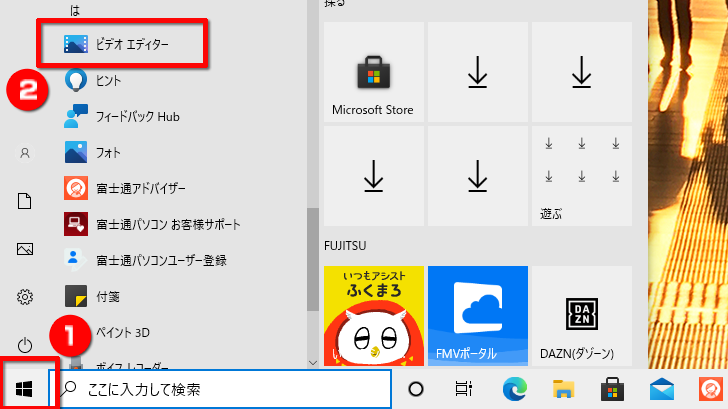
Task: Open the FMVポータル tile
Action: point(478,316)
